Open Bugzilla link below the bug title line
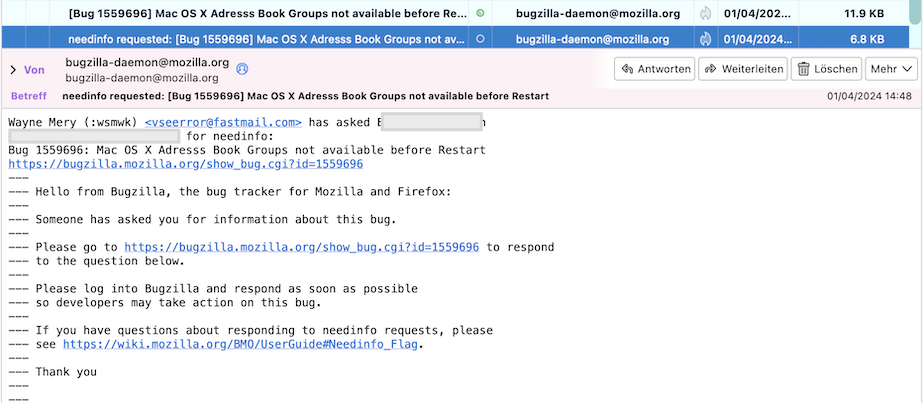The height and width of the screenshot is (403, 923). coord(185,164)
